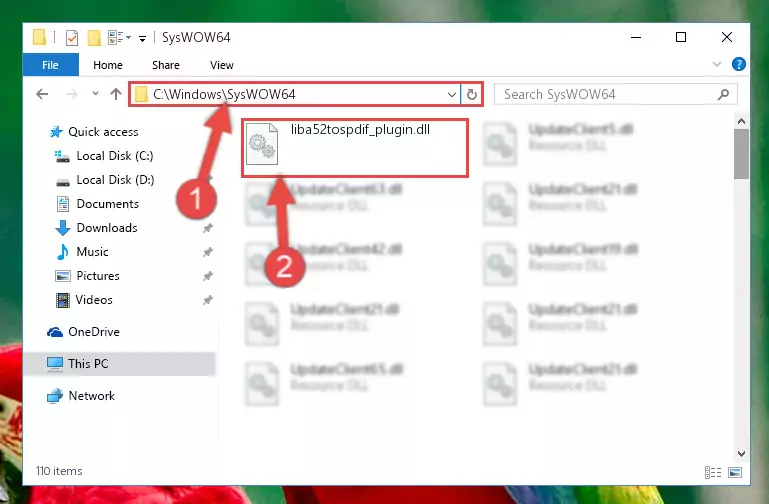This screenshot has width=769, height=504.
Task: Click the scrollbar down arrow
Action: (741, 454)
